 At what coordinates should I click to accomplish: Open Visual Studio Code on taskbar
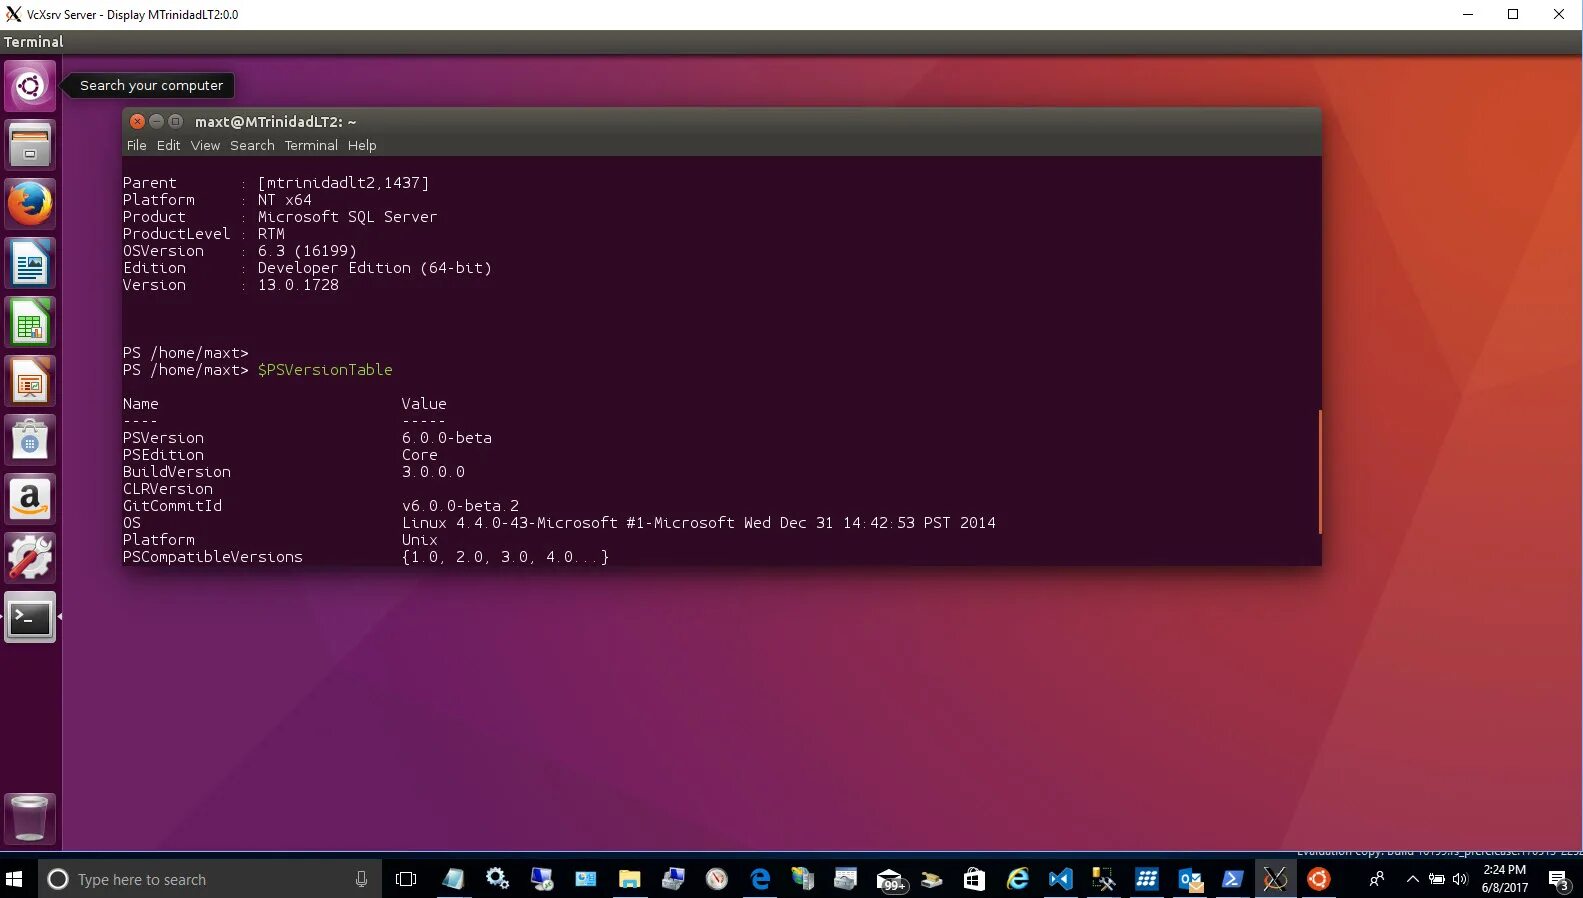[1060, 879]
